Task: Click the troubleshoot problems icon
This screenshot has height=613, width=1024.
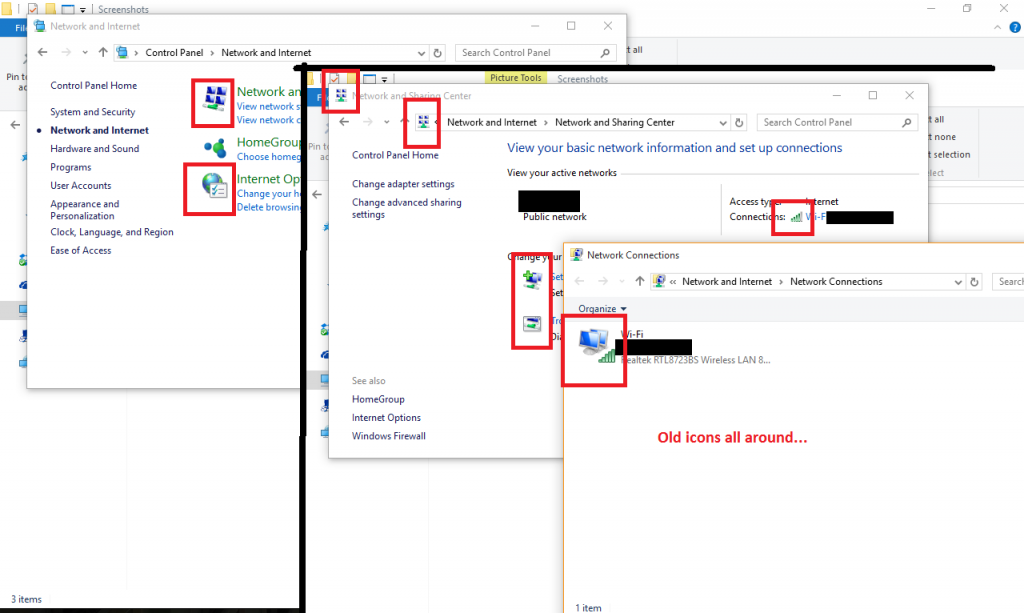Action: (x=532, y=323)
